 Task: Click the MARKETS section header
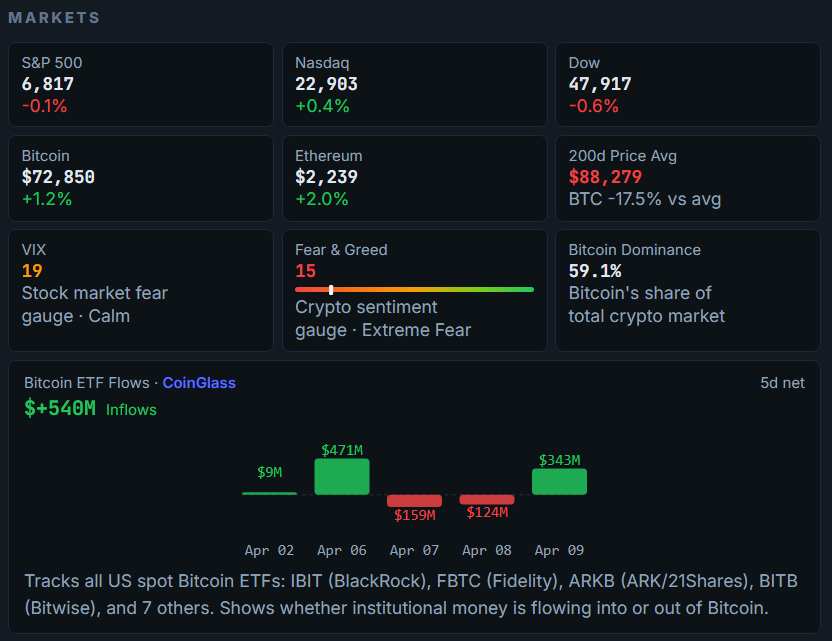tap(54, 16)
